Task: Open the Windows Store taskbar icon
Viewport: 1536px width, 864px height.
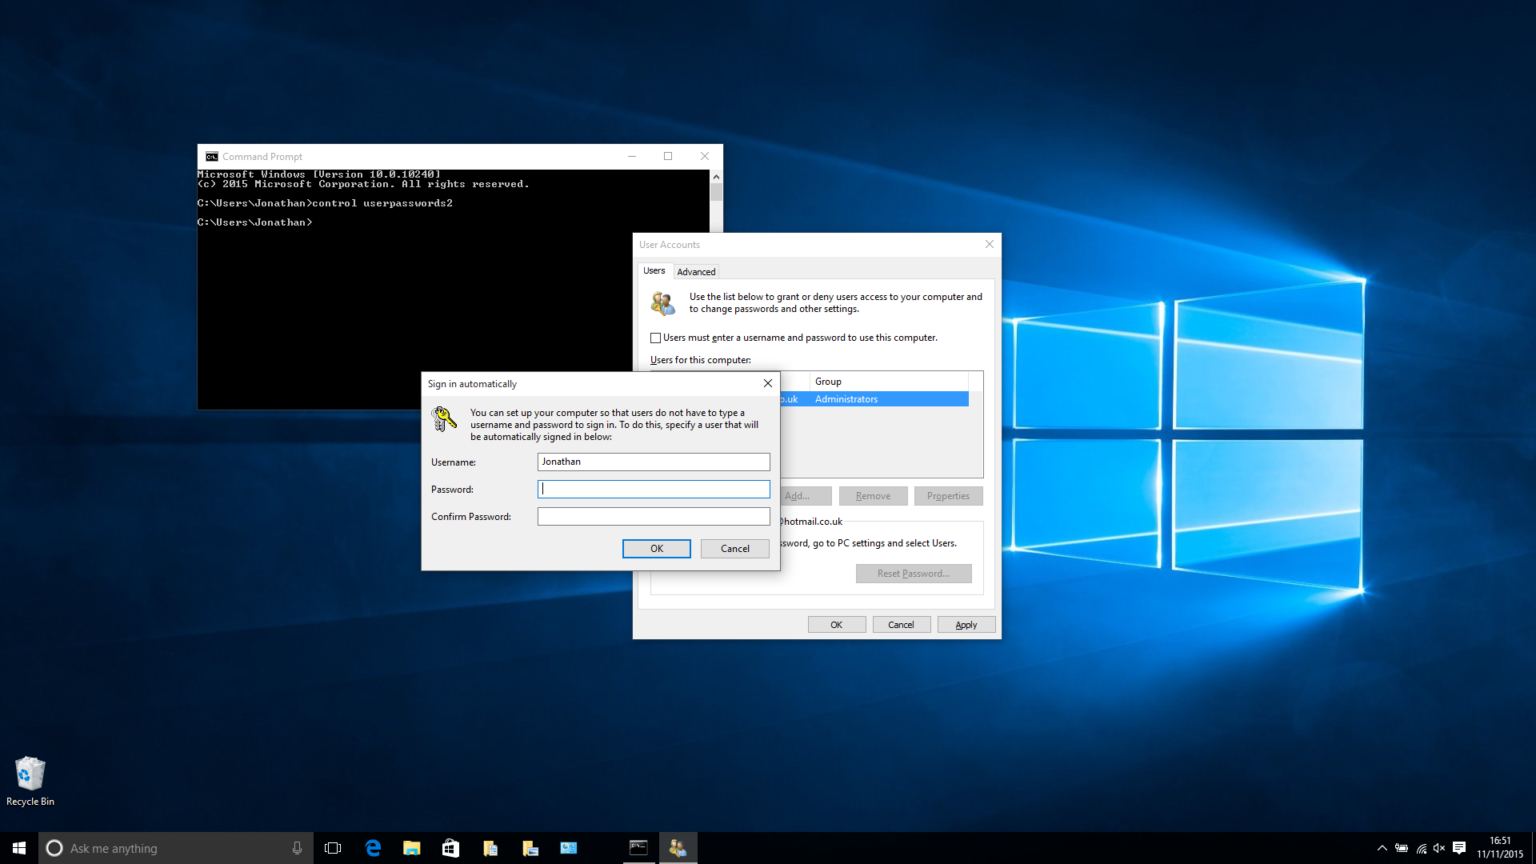Action: [x=450, y=847]
